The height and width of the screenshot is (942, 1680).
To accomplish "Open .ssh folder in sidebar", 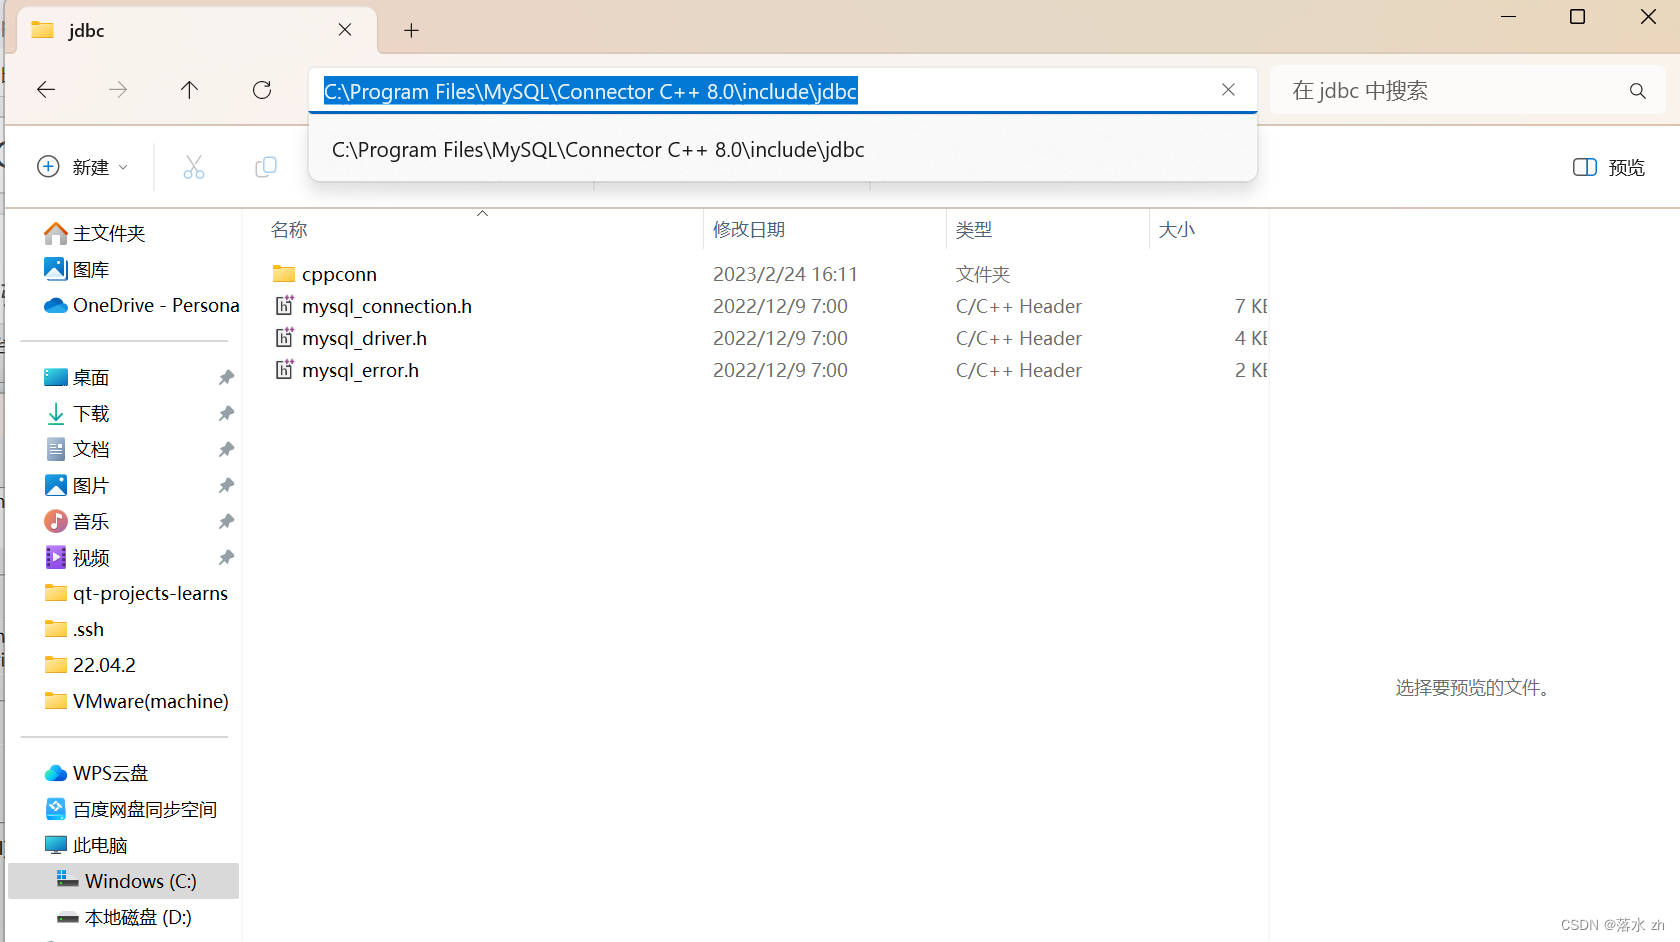I will [75, 629].
